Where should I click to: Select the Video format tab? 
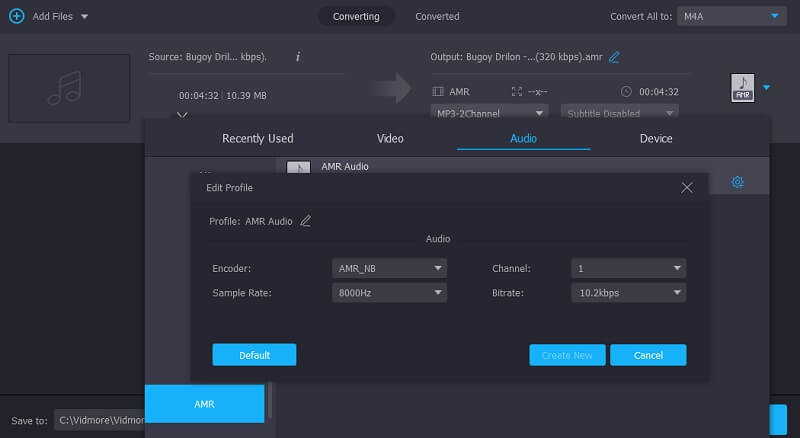point(390,139)
